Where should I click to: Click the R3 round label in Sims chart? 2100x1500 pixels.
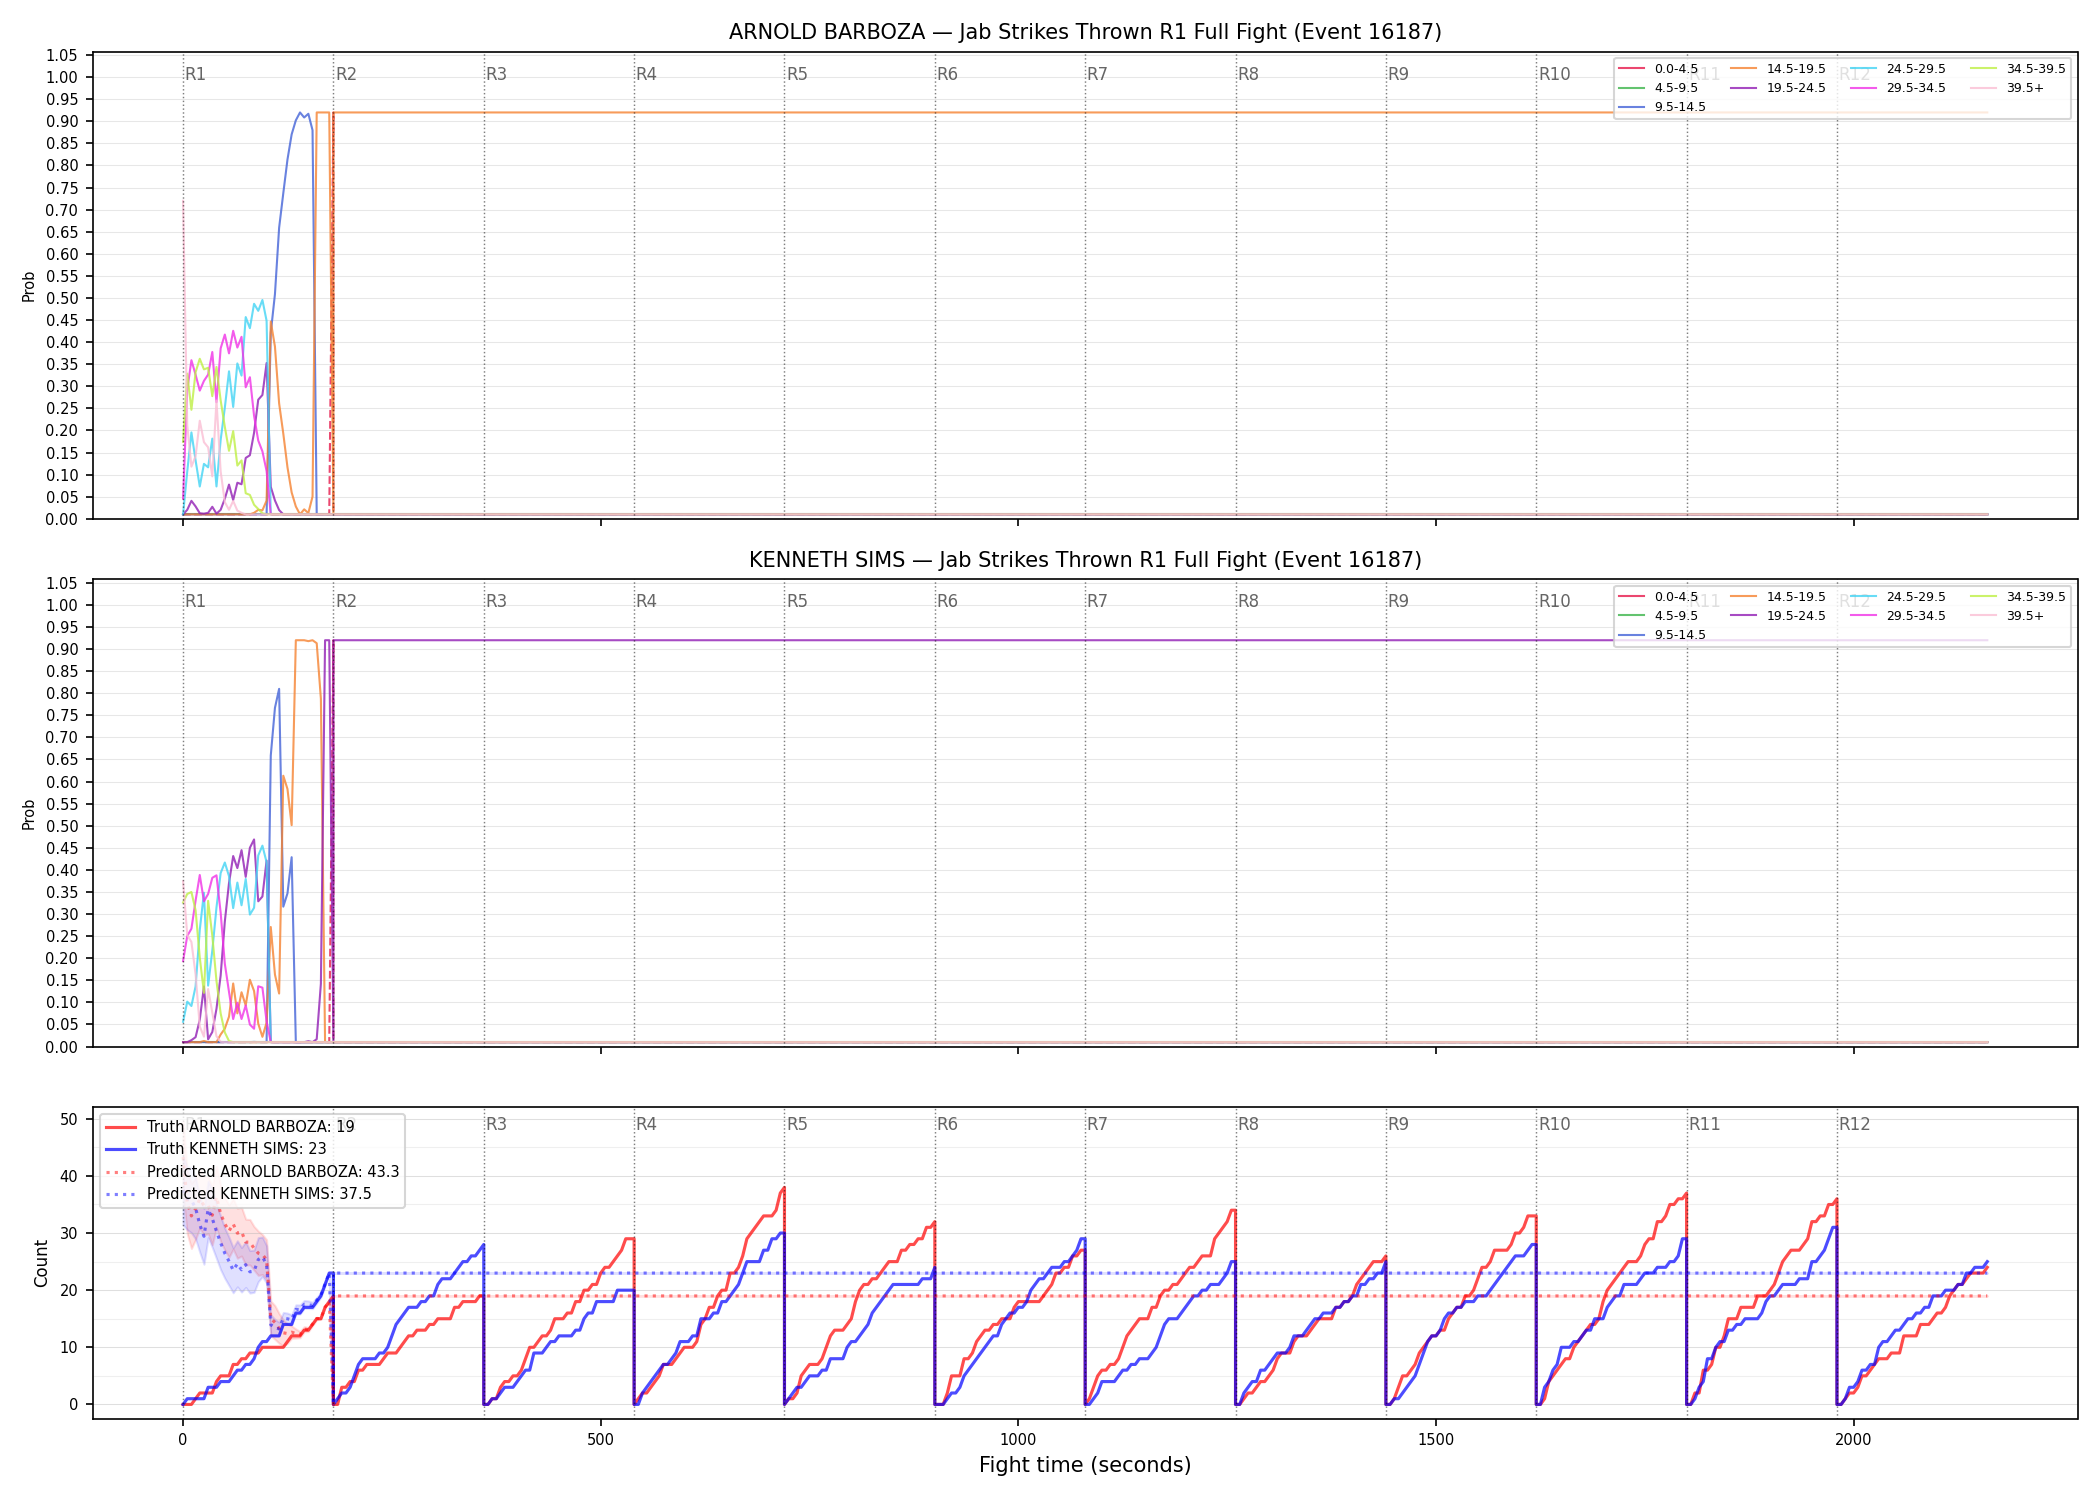(496, 601)
